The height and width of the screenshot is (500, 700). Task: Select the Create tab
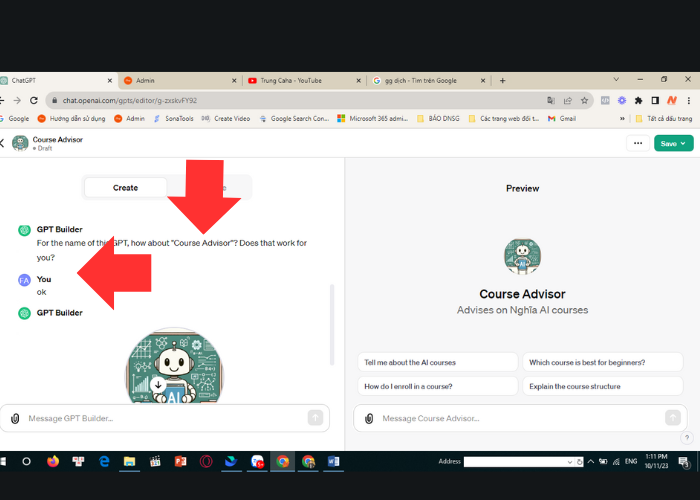click(x=126, y=187)
